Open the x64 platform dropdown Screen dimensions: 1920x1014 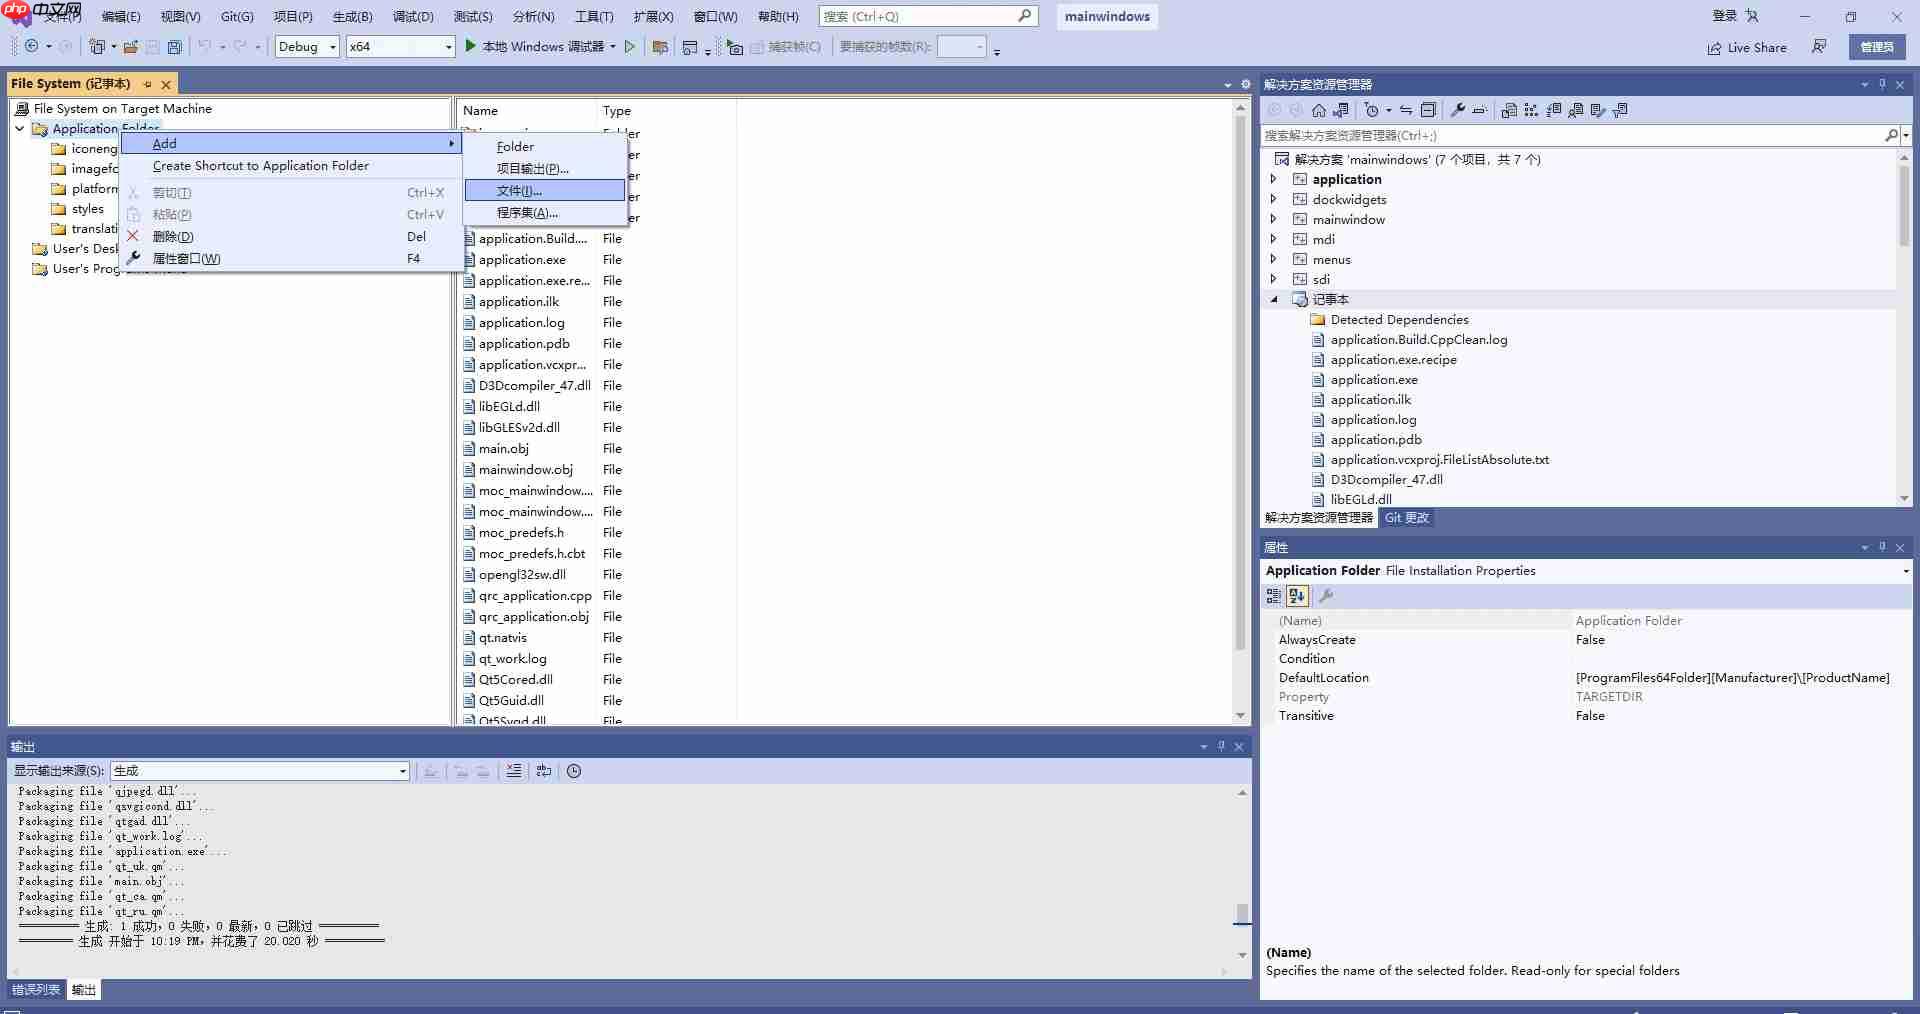(x=448, y=46)
